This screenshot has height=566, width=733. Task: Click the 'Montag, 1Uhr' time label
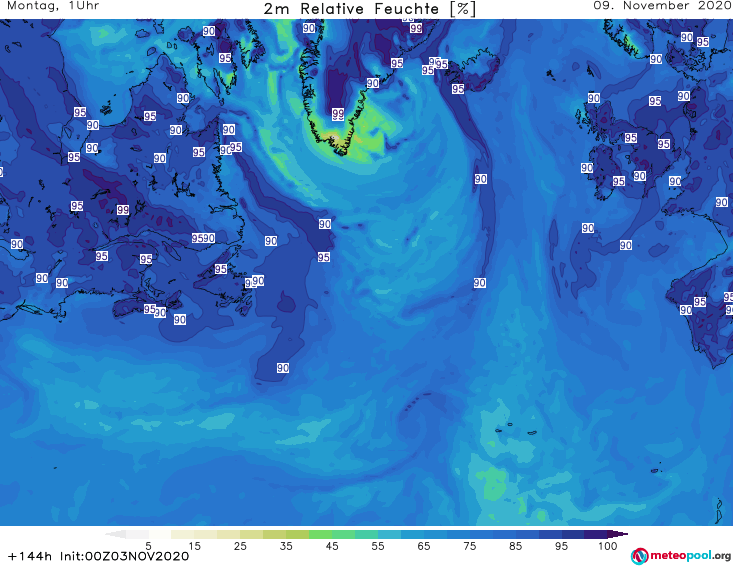point(53,6)
